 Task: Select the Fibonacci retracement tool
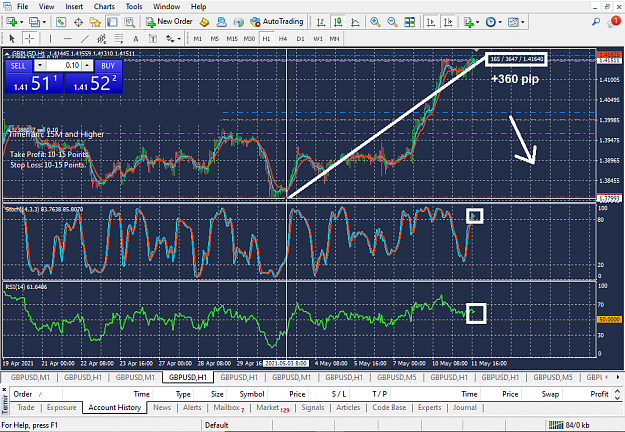tap(119, 39)
